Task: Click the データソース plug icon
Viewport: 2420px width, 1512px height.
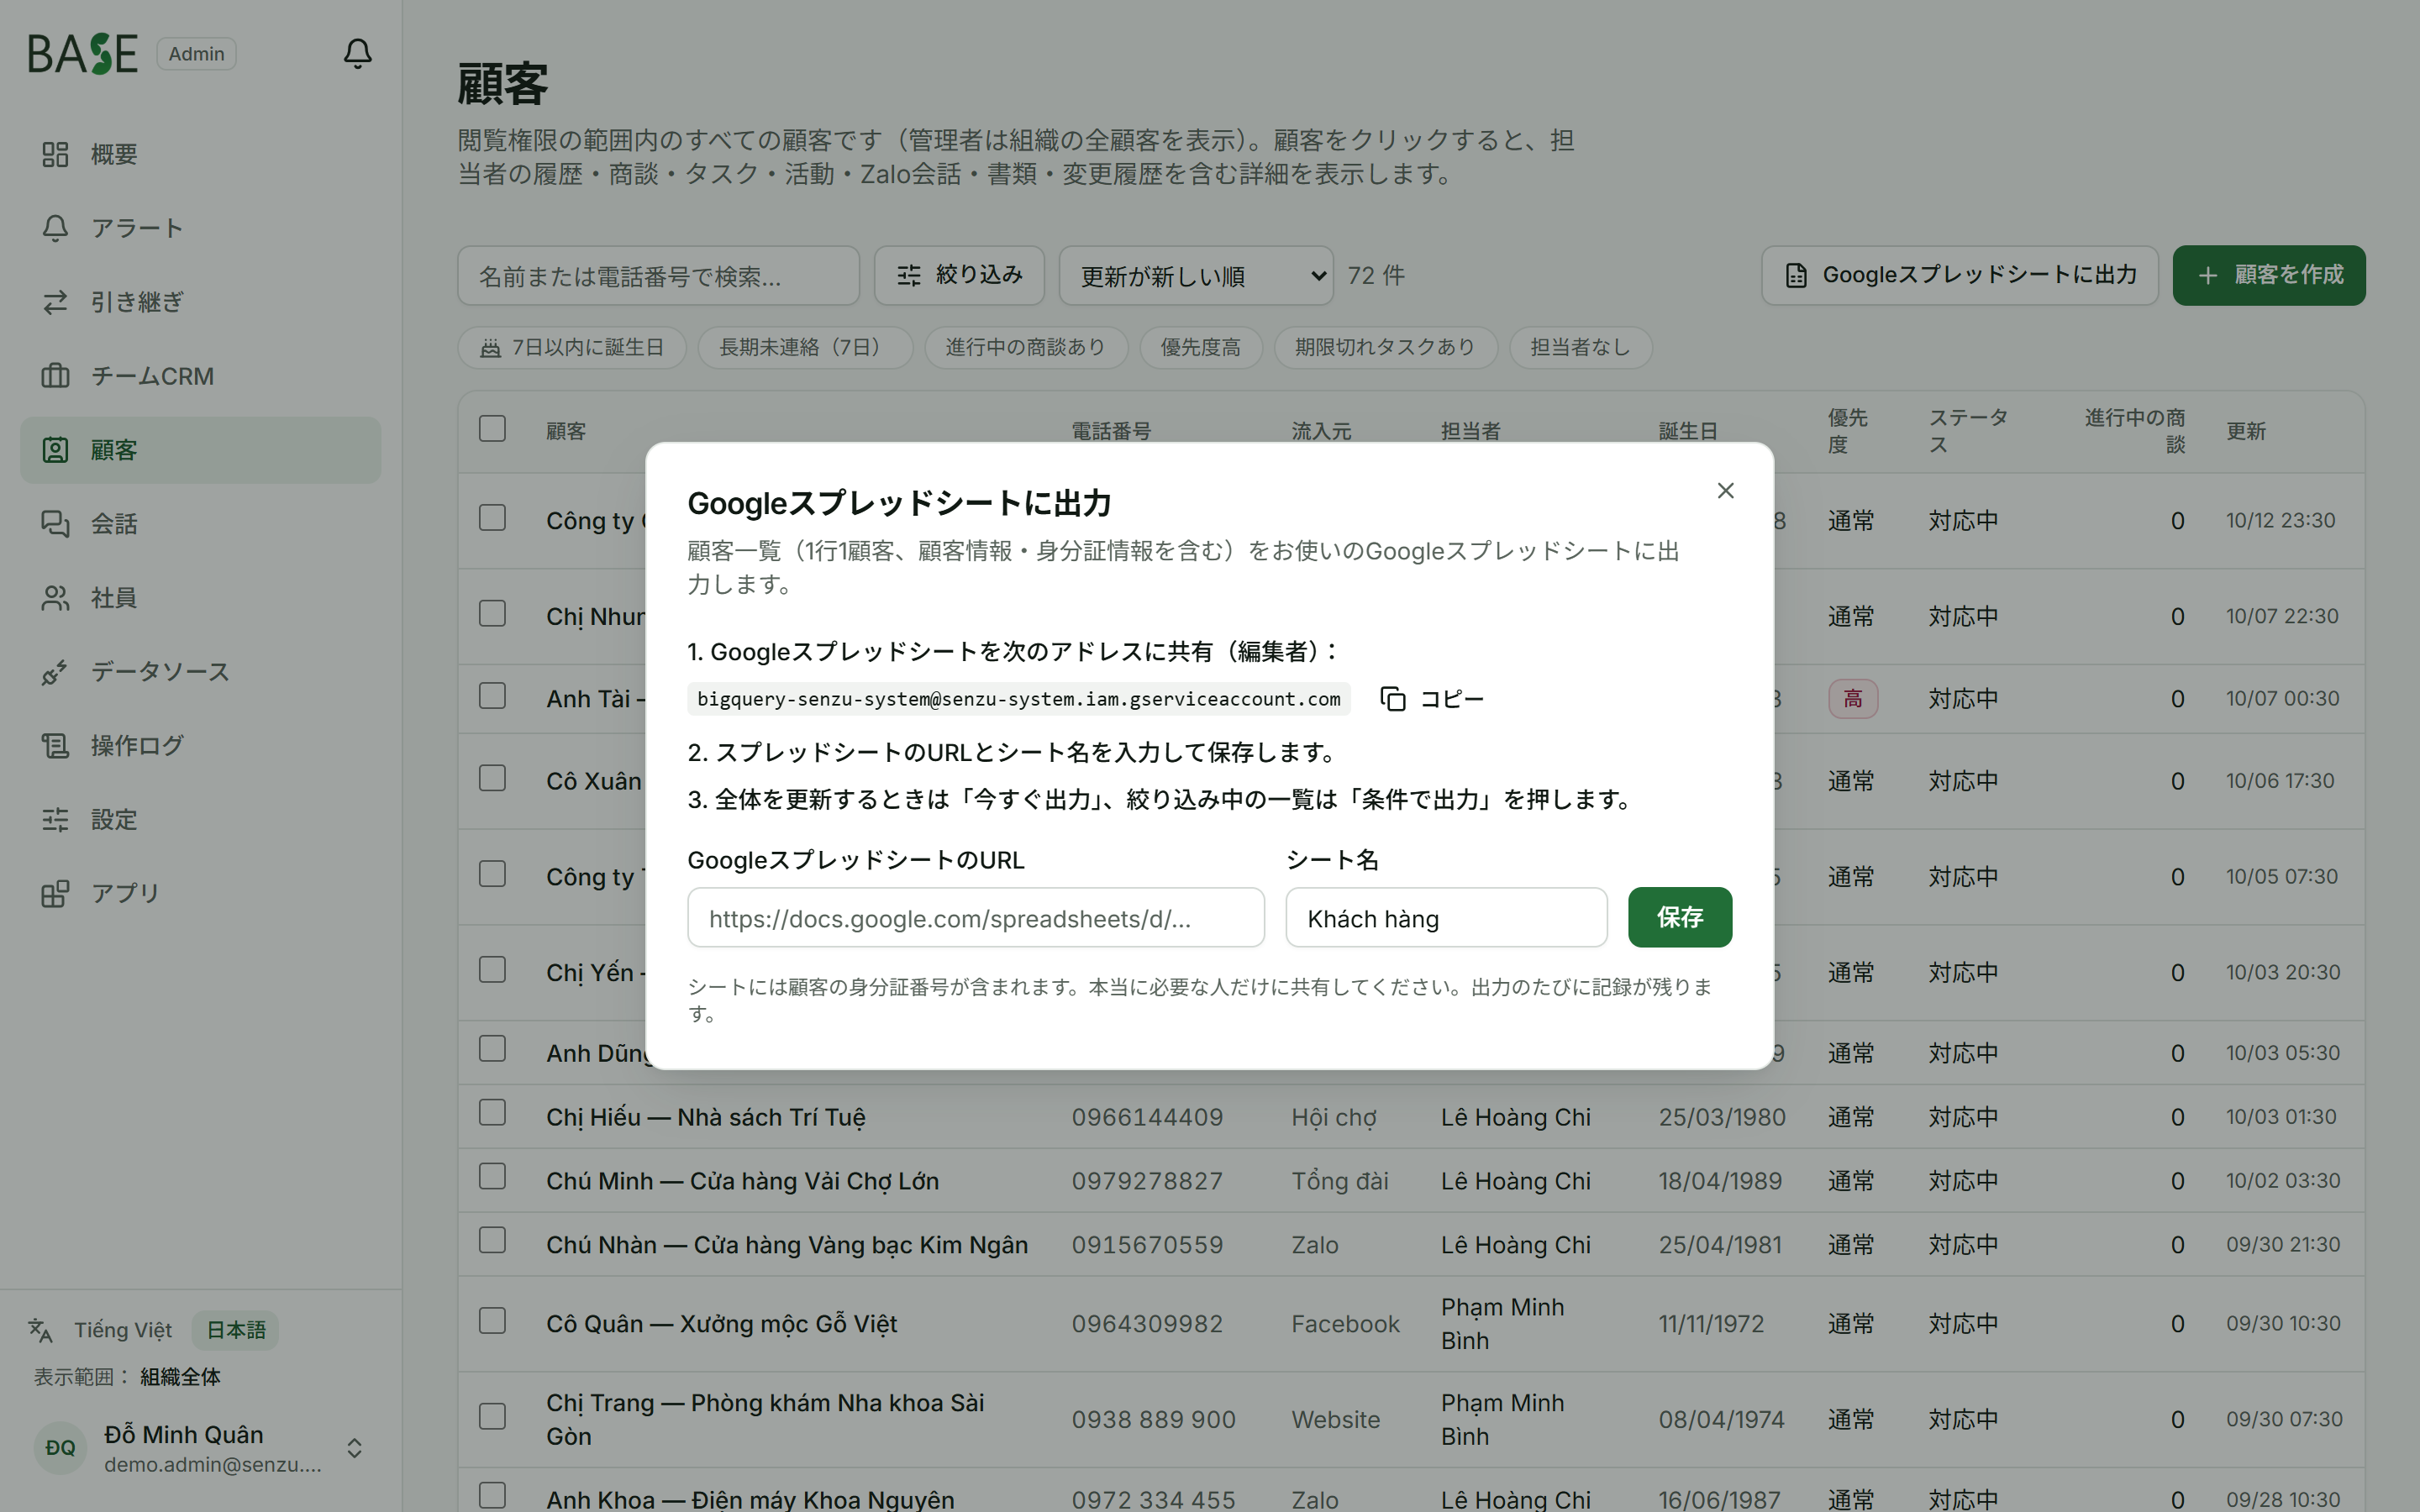Action: tap(55, 672)
